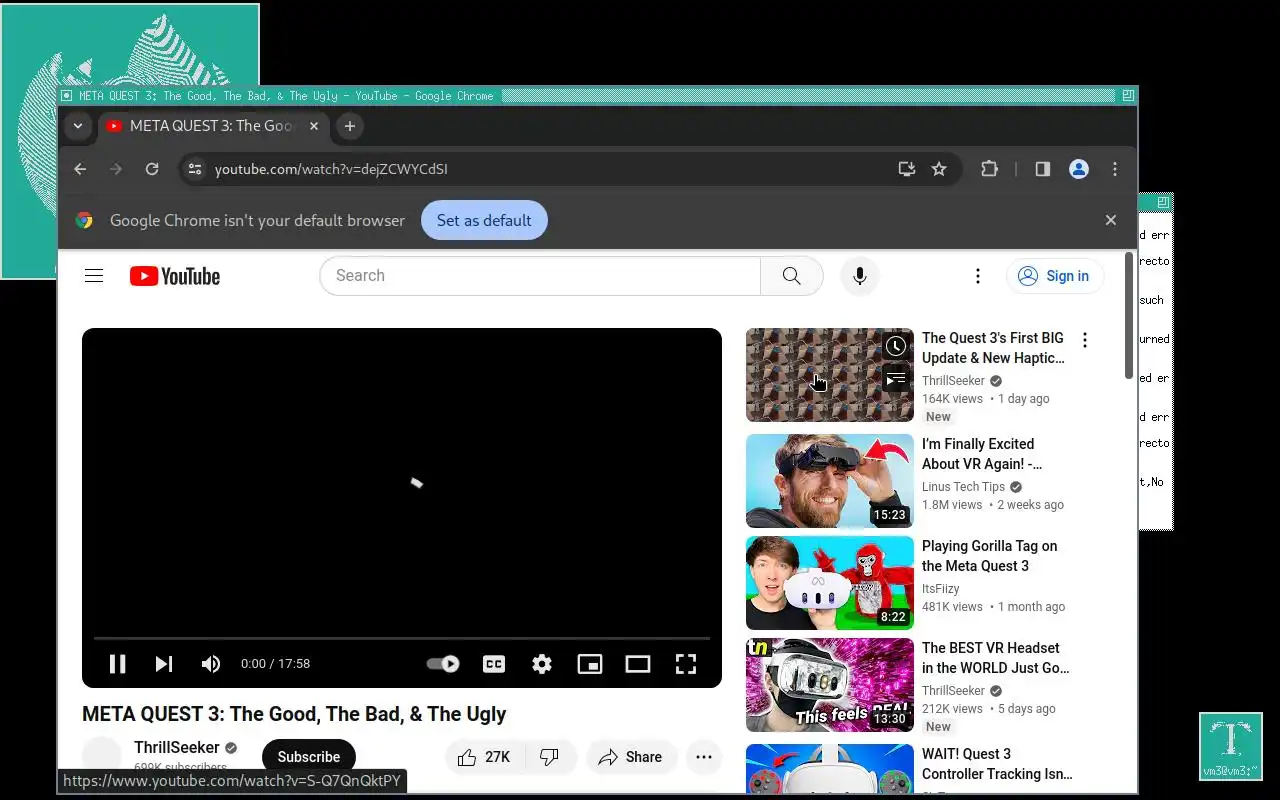Open Linus Tech Tips channel link
The height and width of the screenshot is (800, 1280).
click(963, 487)
